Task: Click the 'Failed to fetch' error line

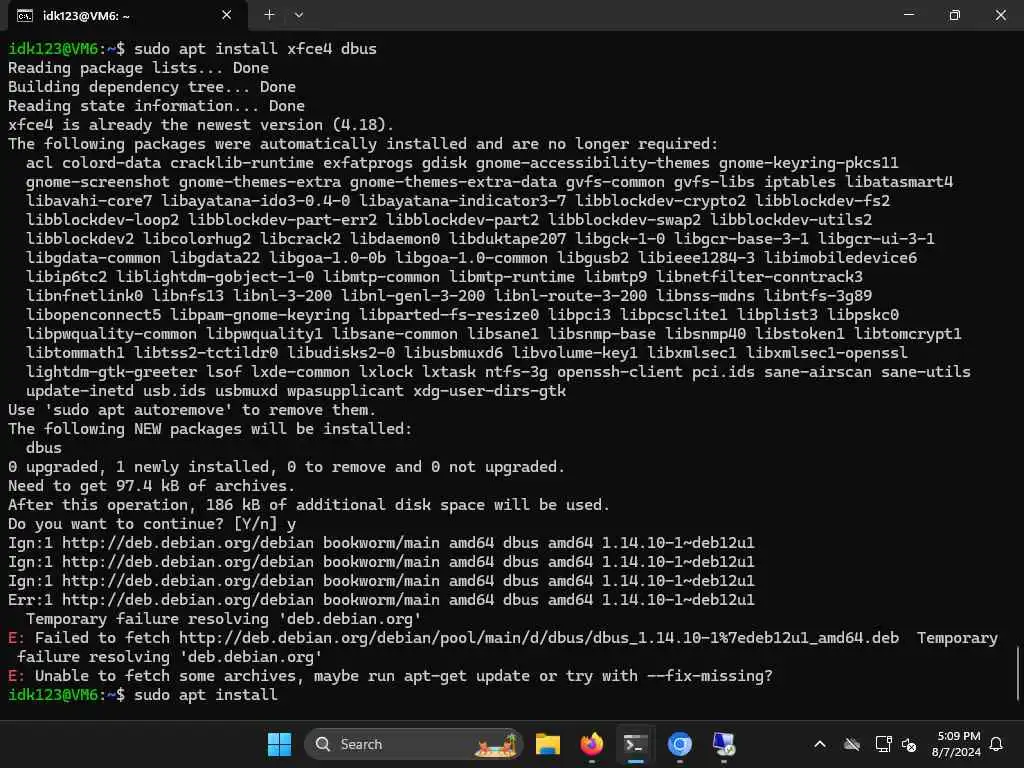Action: point(503,647)
